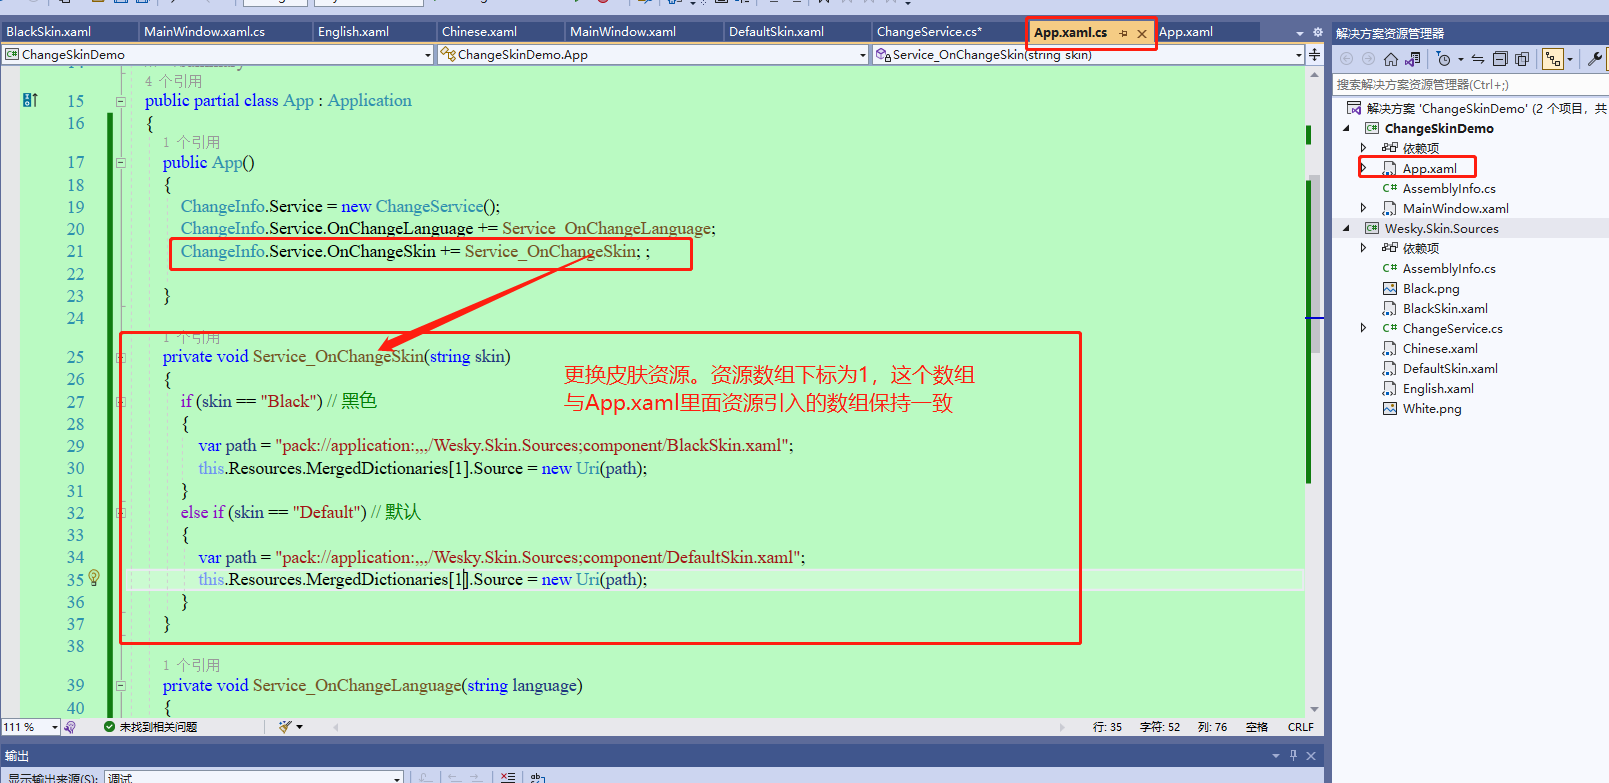This screenshot has width=1609, height=783.
Task: Expand the ChangeService.cs tree node
Action: [1363, 328]
